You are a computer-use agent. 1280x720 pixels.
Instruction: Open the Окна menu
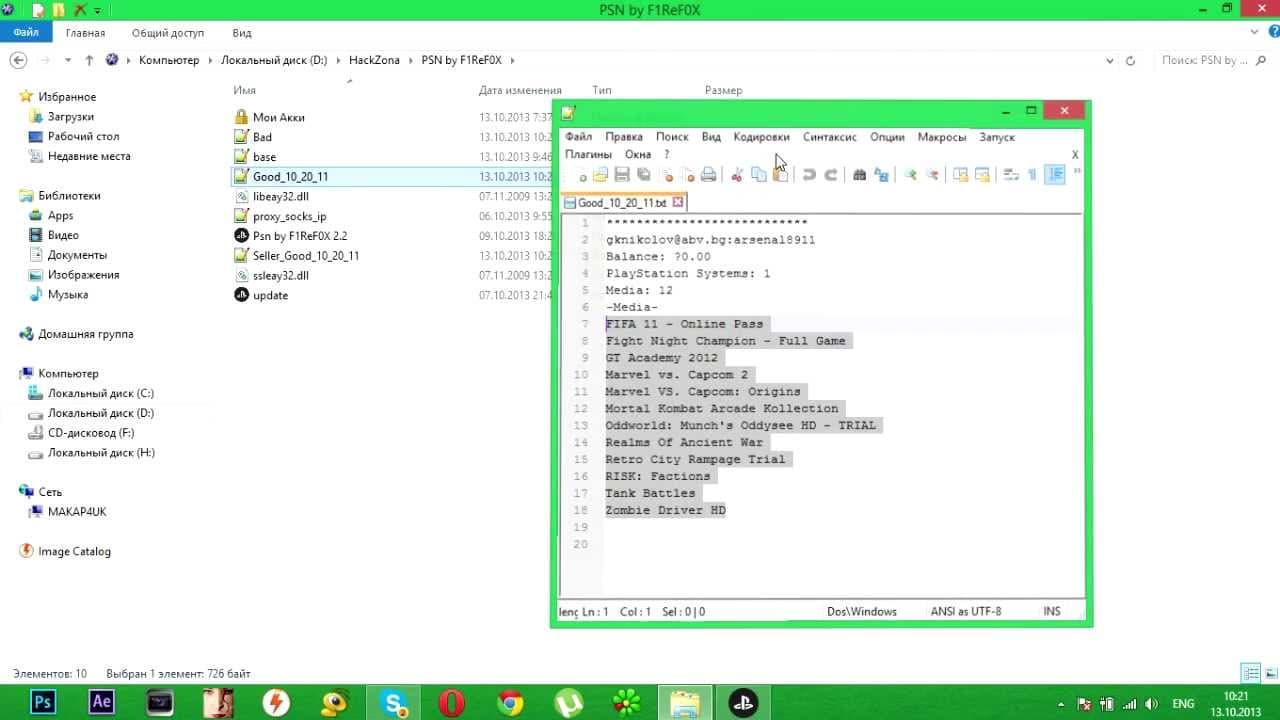point(638,155)
